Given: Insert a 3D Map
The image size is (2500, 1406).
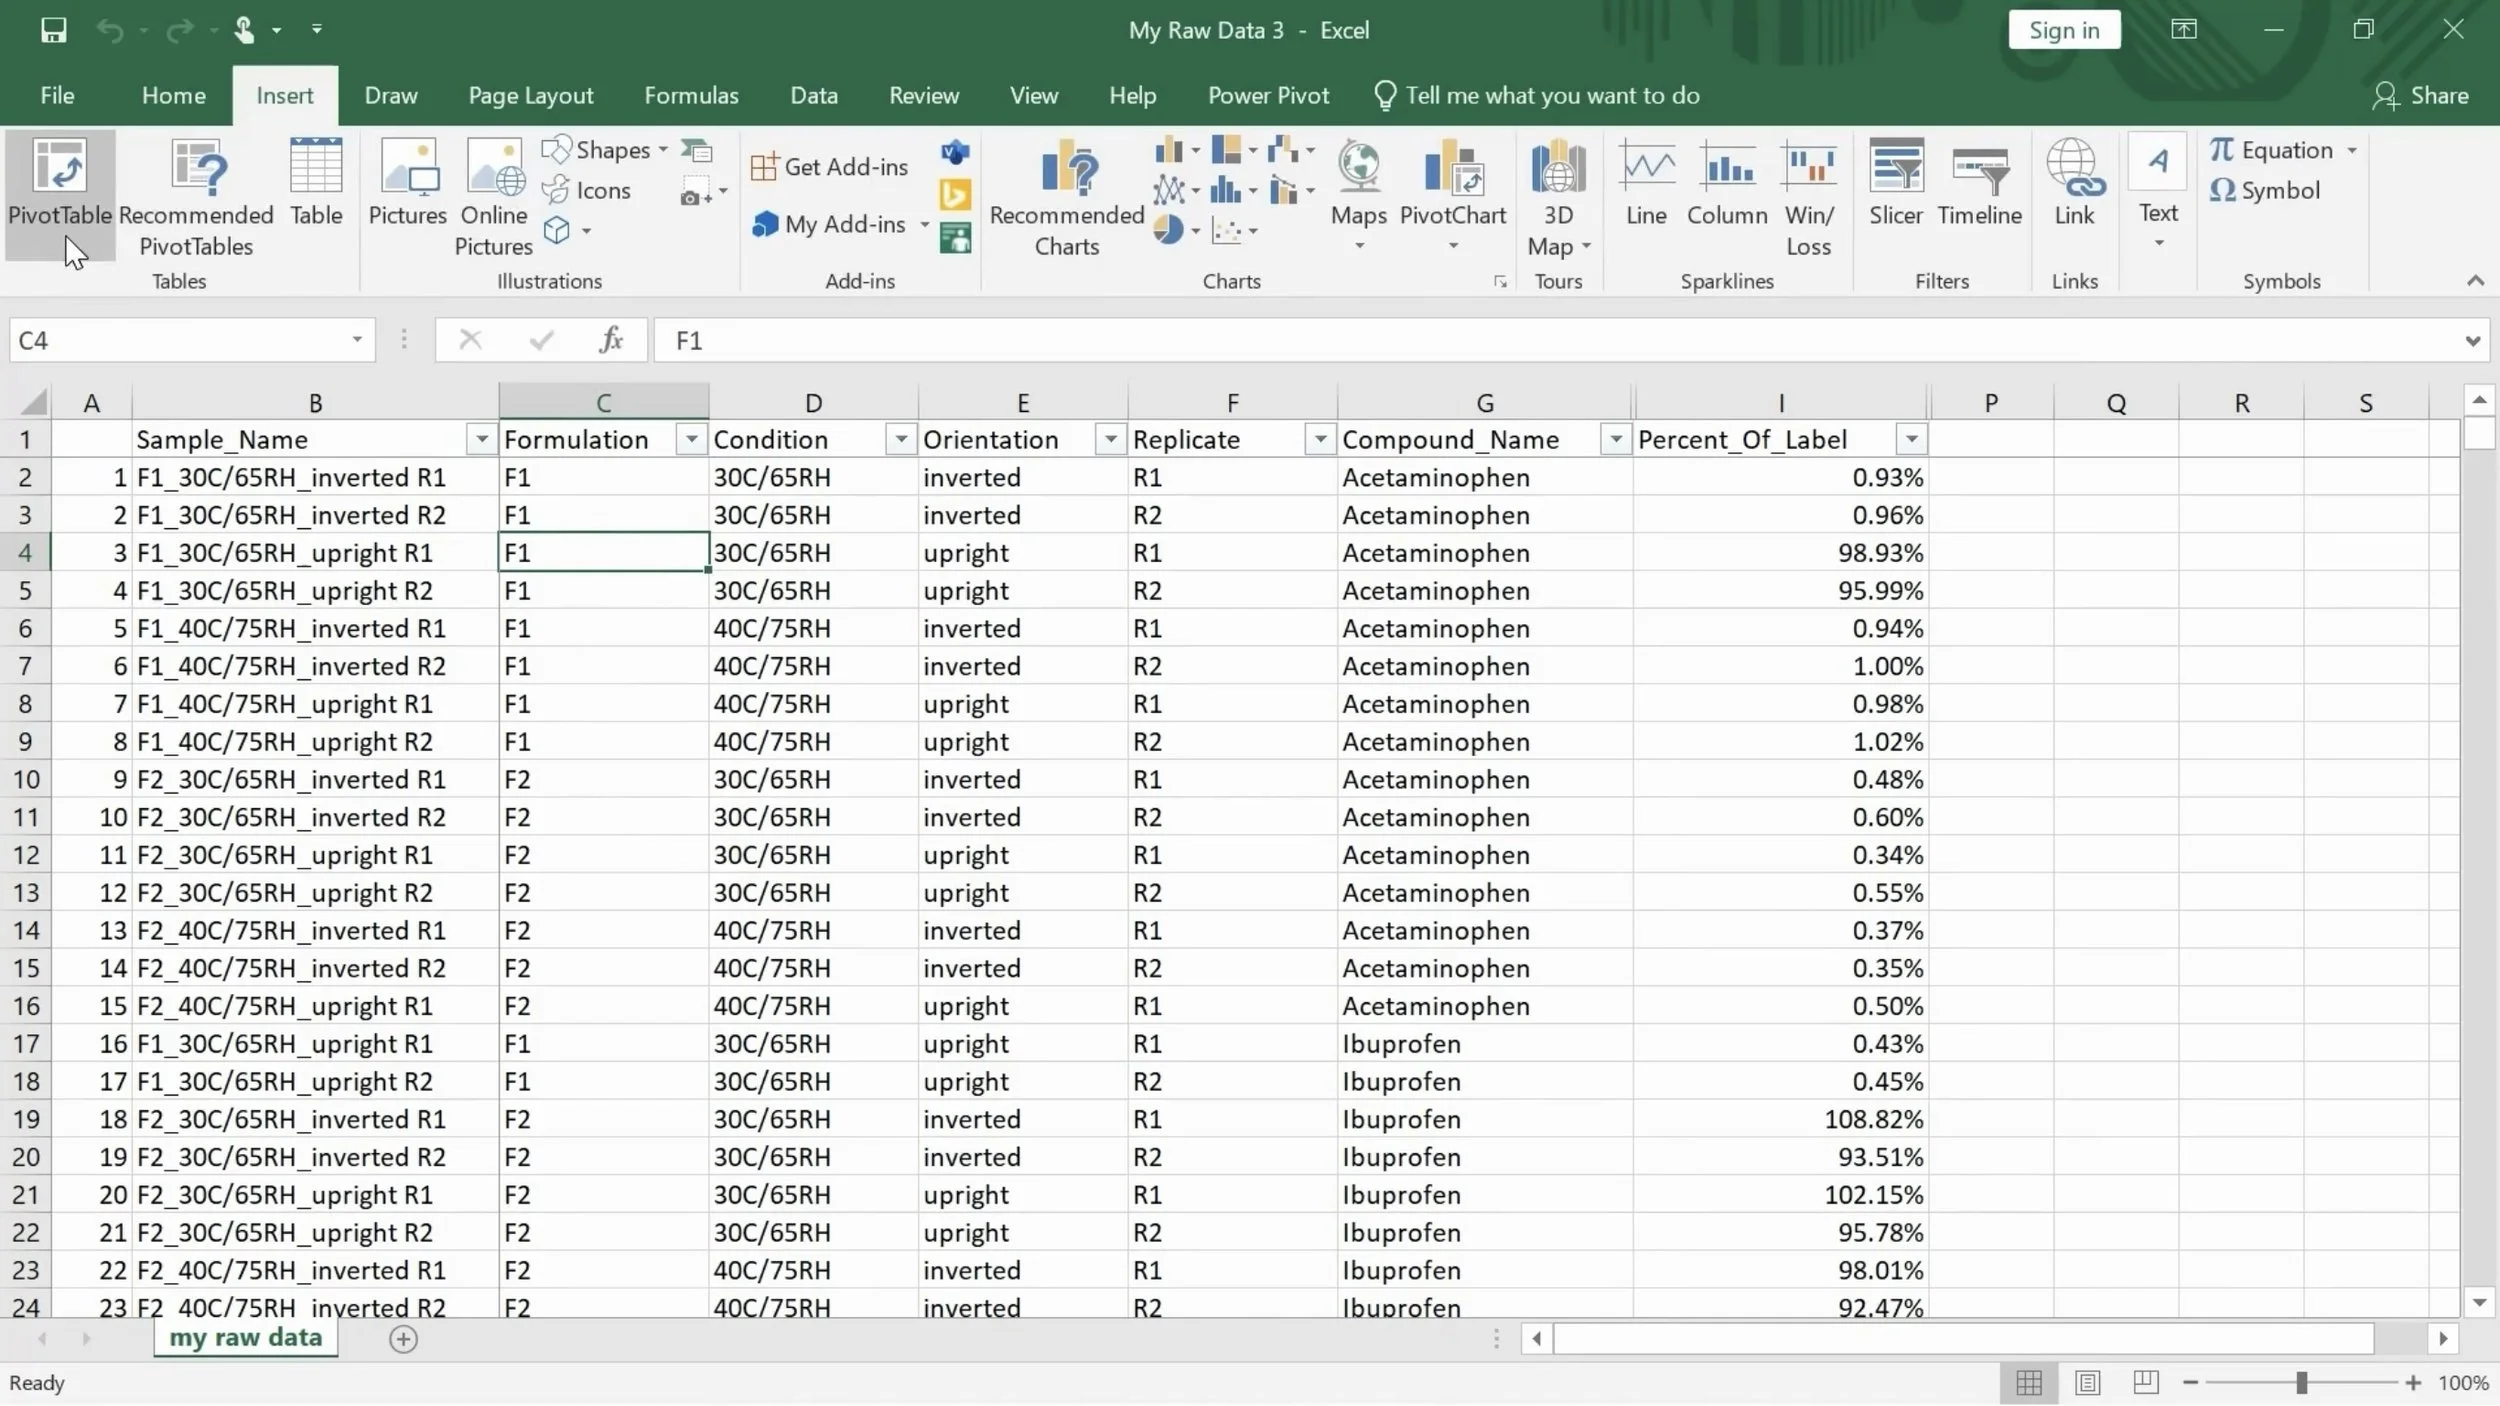Looking at the screenshot, I should click(1556, 195).
